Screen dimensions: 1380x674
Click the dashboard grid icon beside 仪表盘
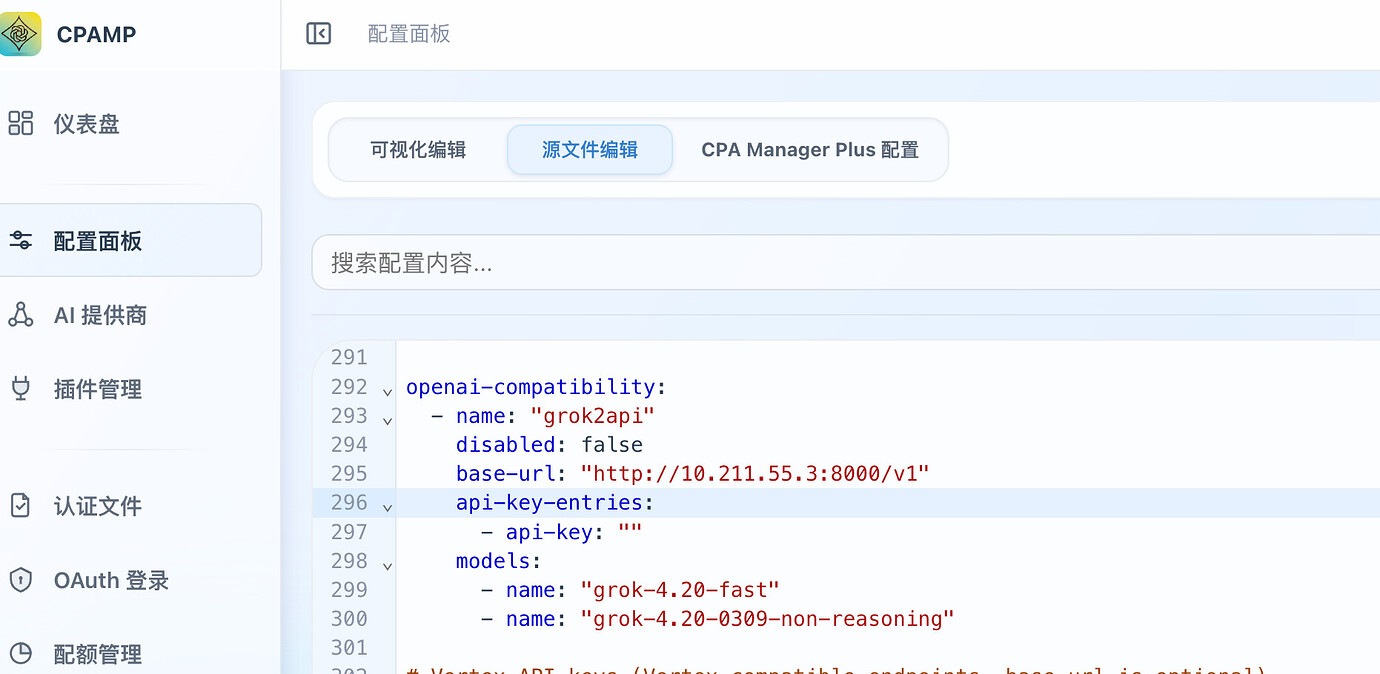(20, 123)
